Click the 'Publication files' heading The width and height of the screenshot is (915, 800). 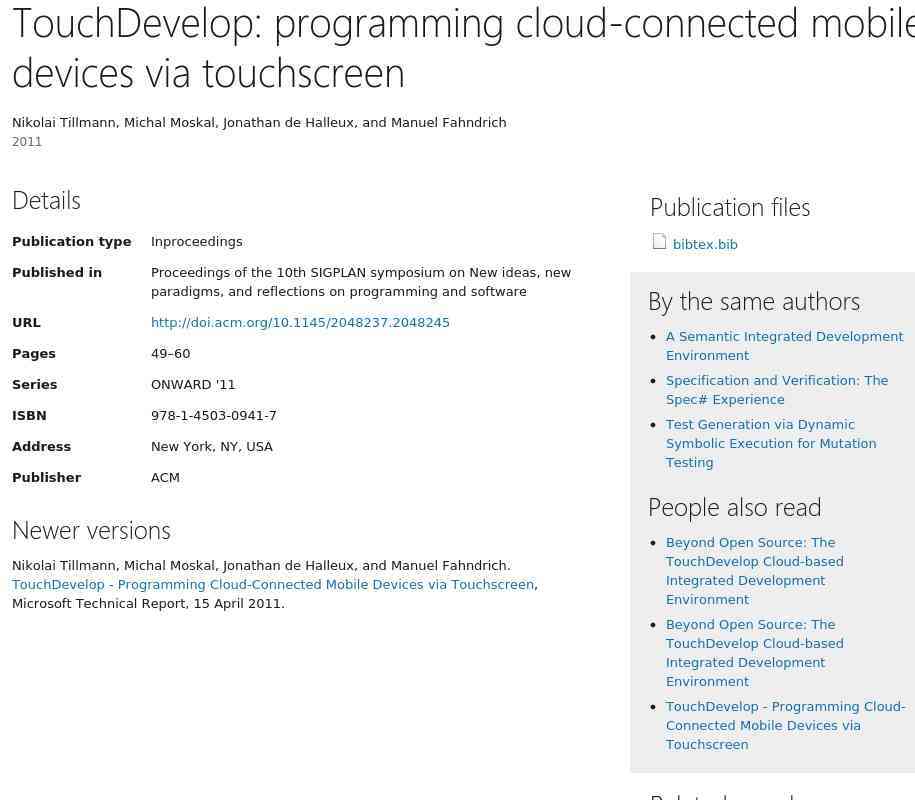[730, 208]
